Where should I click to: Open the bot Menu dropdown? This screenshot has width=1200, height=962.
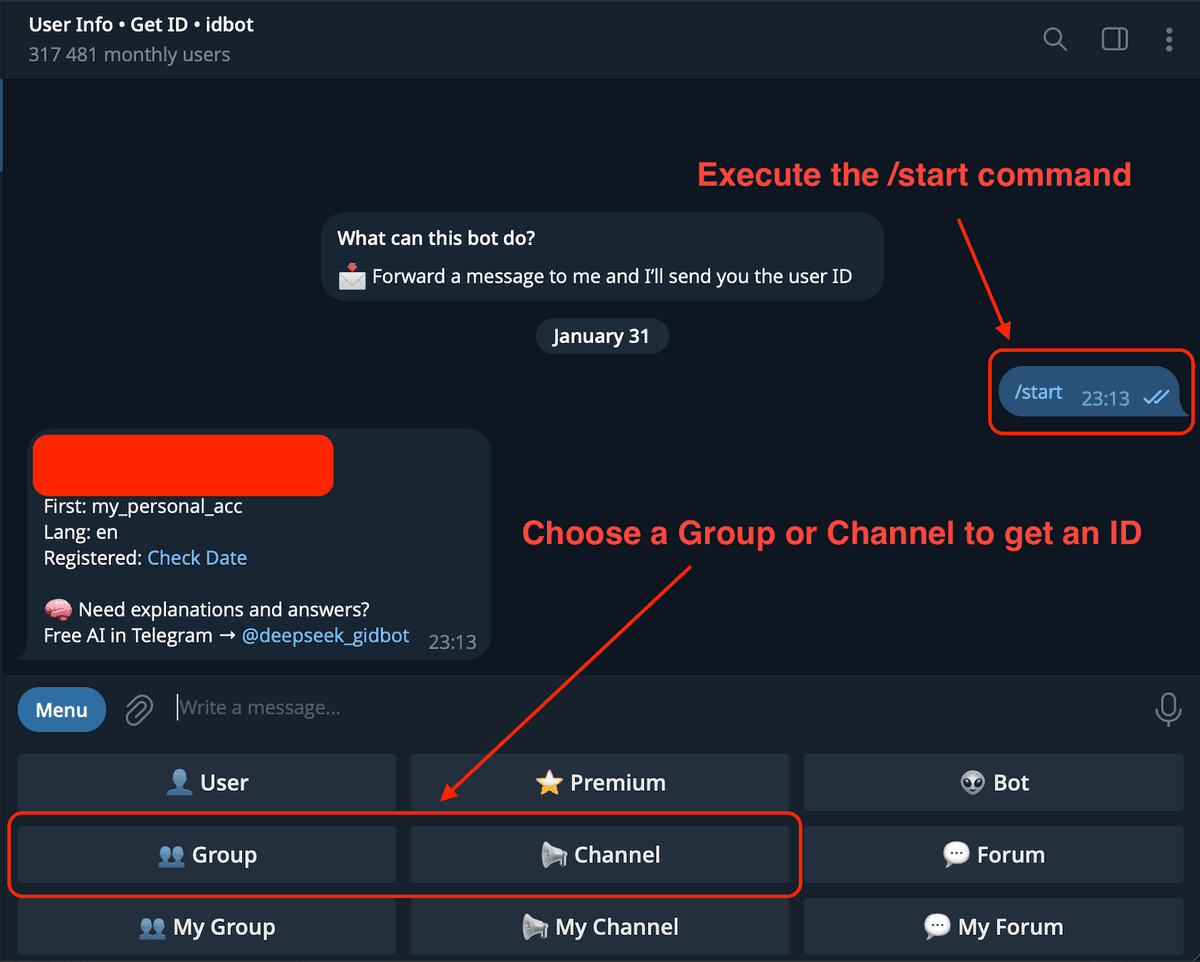pos(61,709)
